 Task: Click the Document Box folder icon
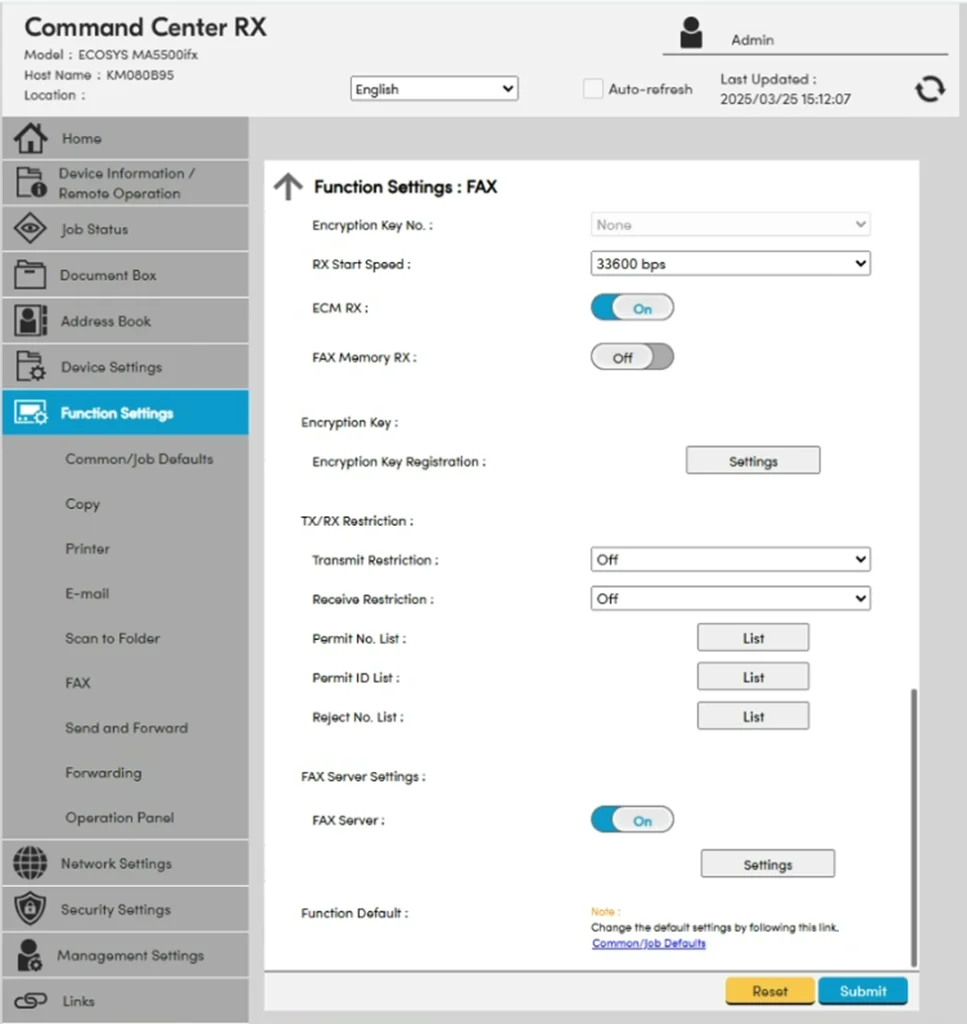(x=30, y=275)
